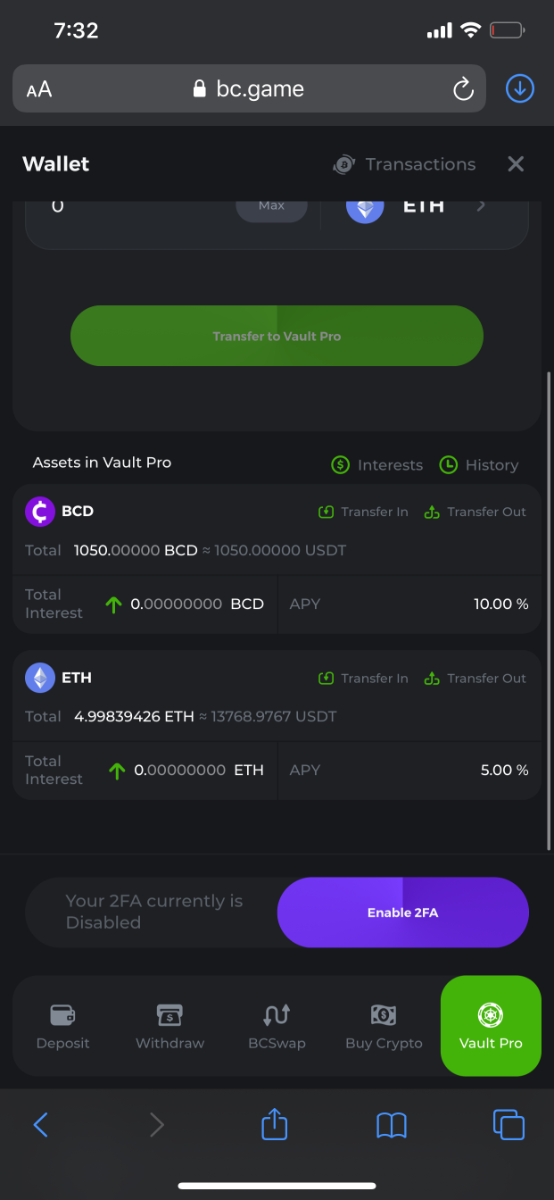Open Transactions from the wallet header
Viewport: 554px width, 1200px height.
tap(405, 164)
